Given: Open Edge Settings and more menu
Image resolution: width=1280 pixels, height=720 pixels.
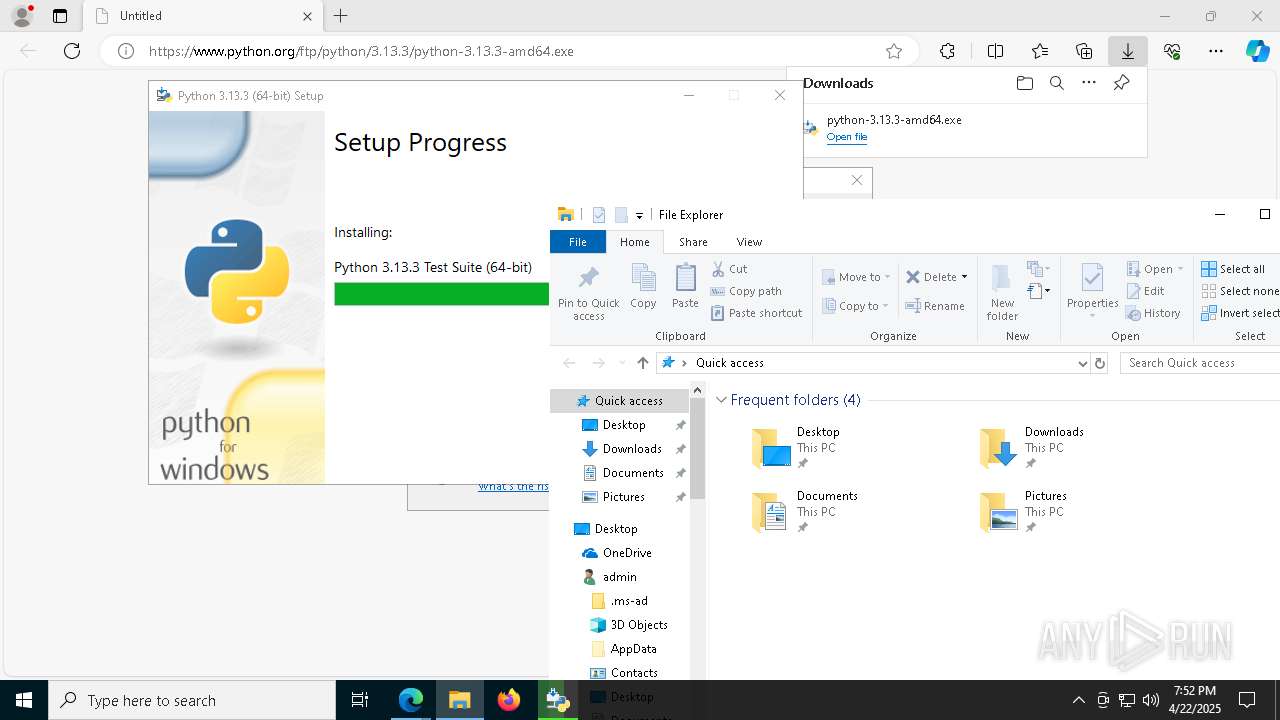Looking at the screenshot, I should click(x=1216, y=51).
